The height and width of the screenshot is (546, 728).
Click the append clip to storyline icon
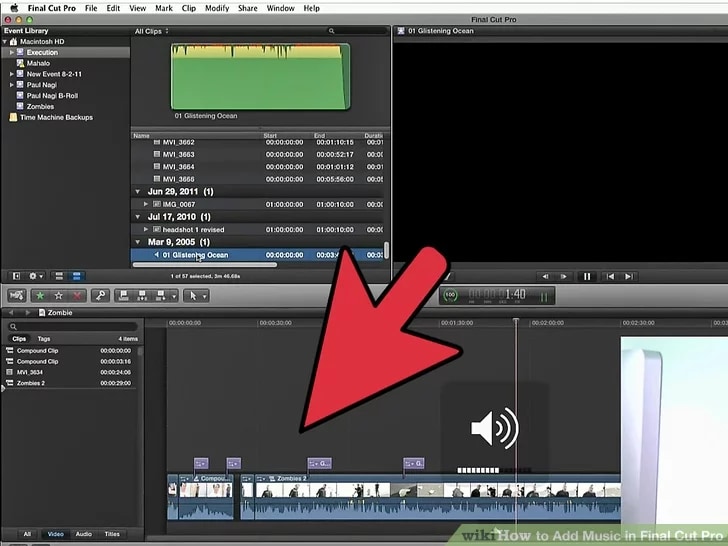point(161,295)
